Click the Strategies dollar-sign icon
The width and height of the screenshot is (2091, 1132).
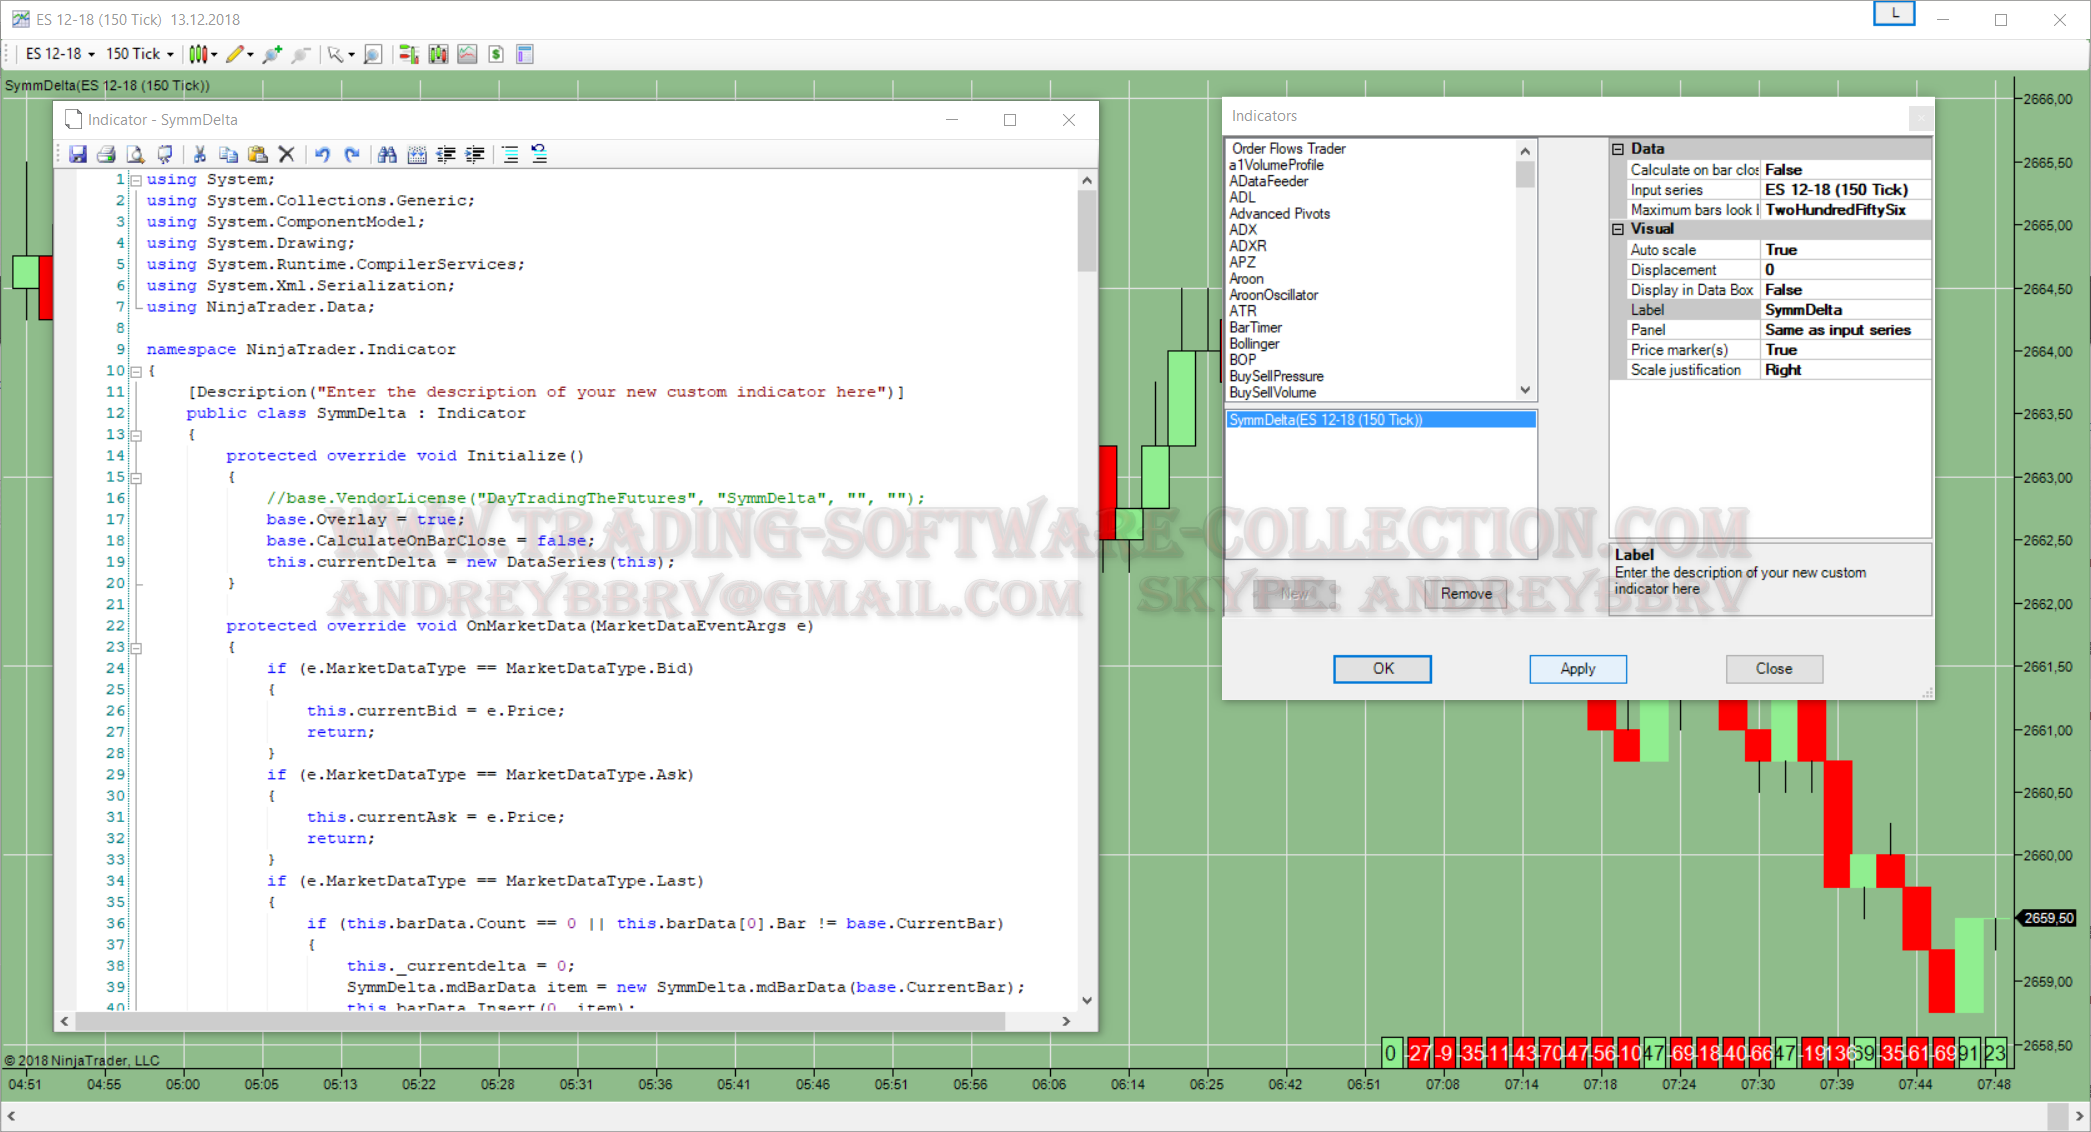496,54
